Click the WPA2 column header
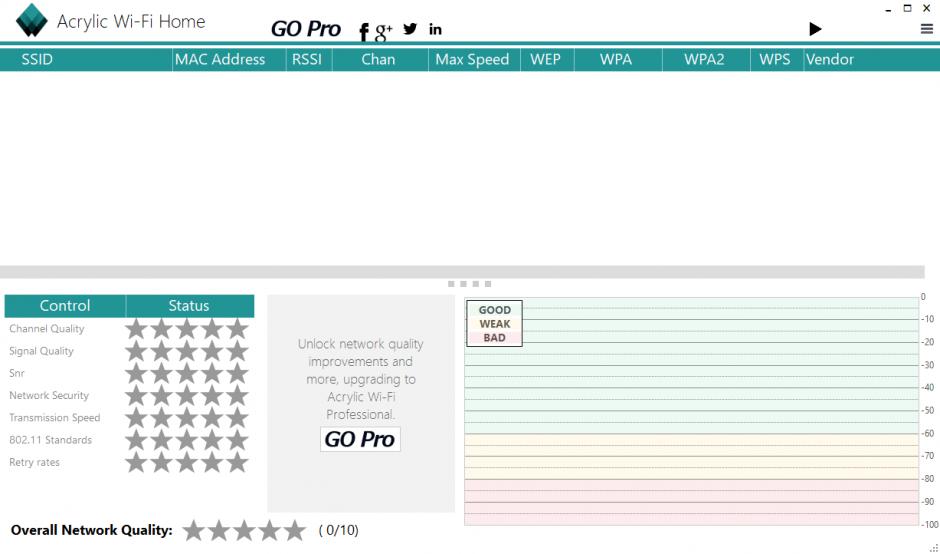Viewport: 940px width, 554px height. 706,59
